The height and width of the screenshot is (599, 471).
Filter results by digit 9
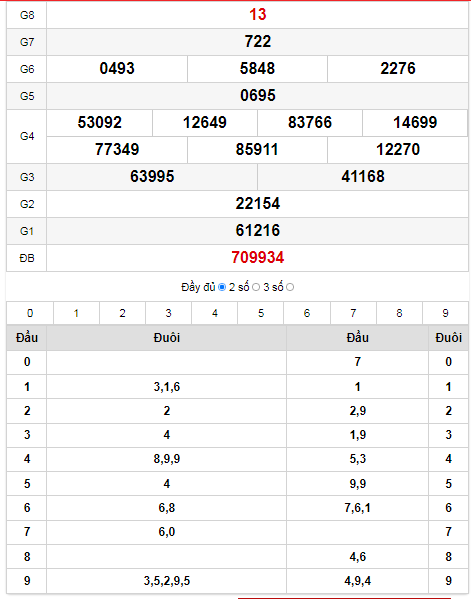445,313
